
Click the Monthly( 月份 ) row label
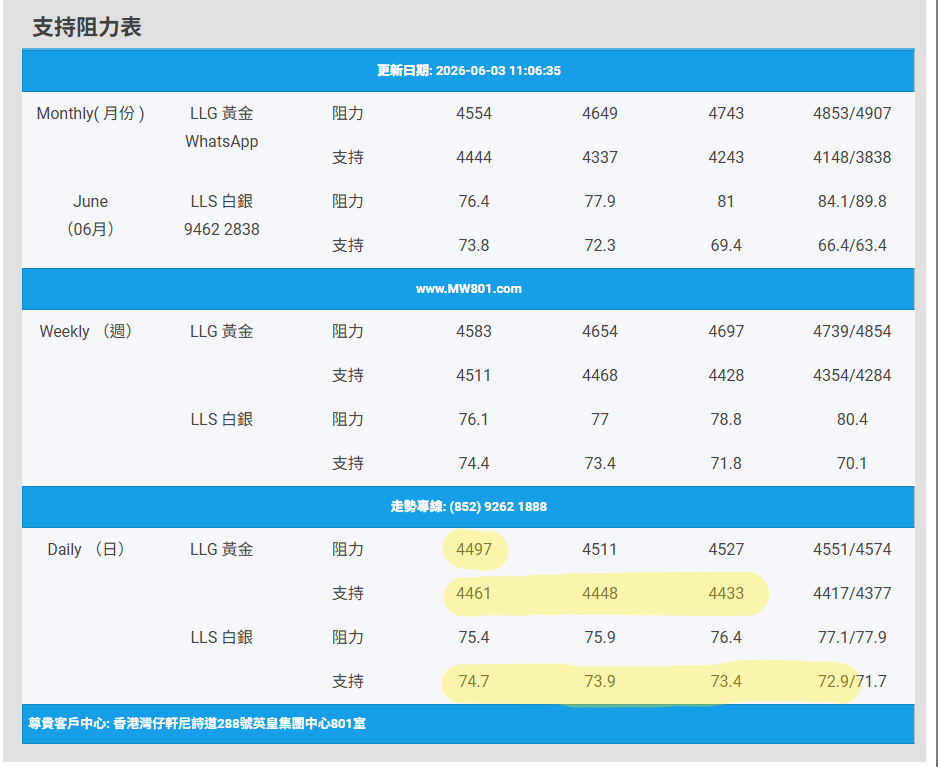tap(90, 114)
